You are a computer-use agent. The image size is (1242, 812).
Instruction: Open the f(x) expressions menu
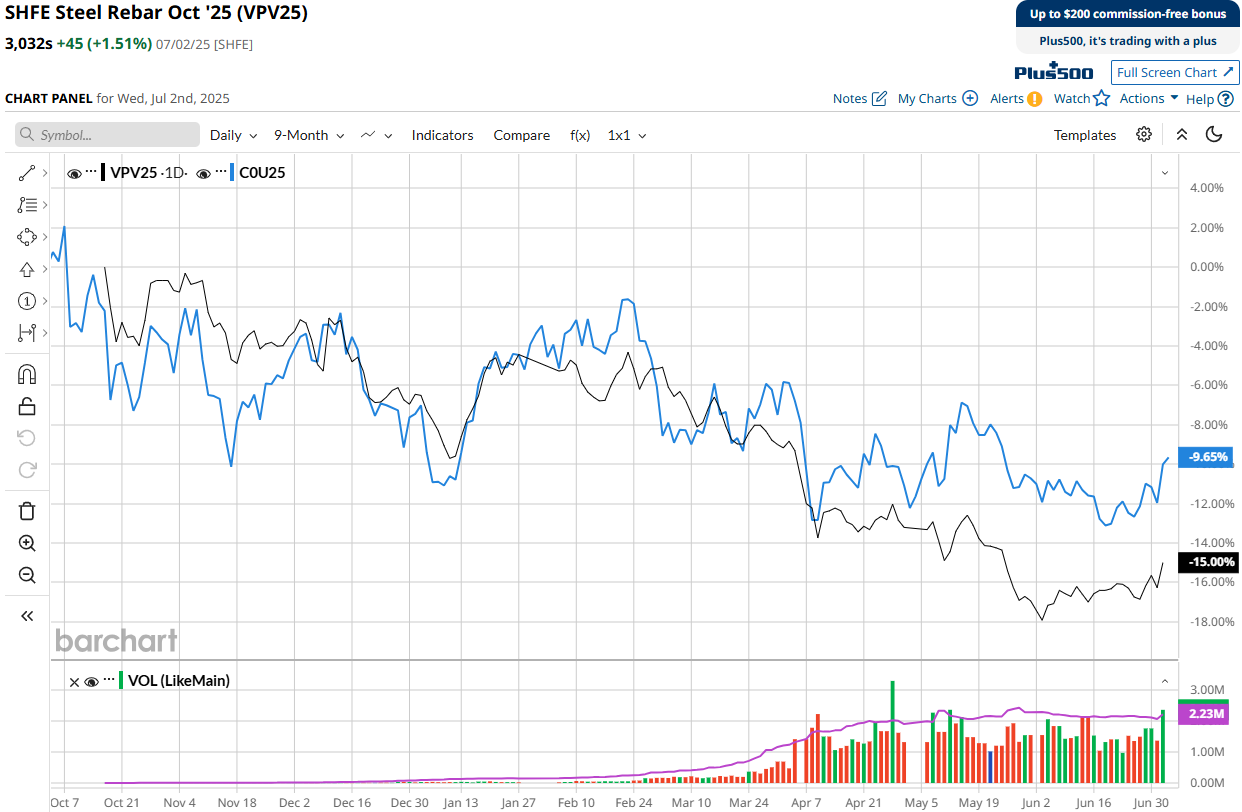[x=580, y=135]
